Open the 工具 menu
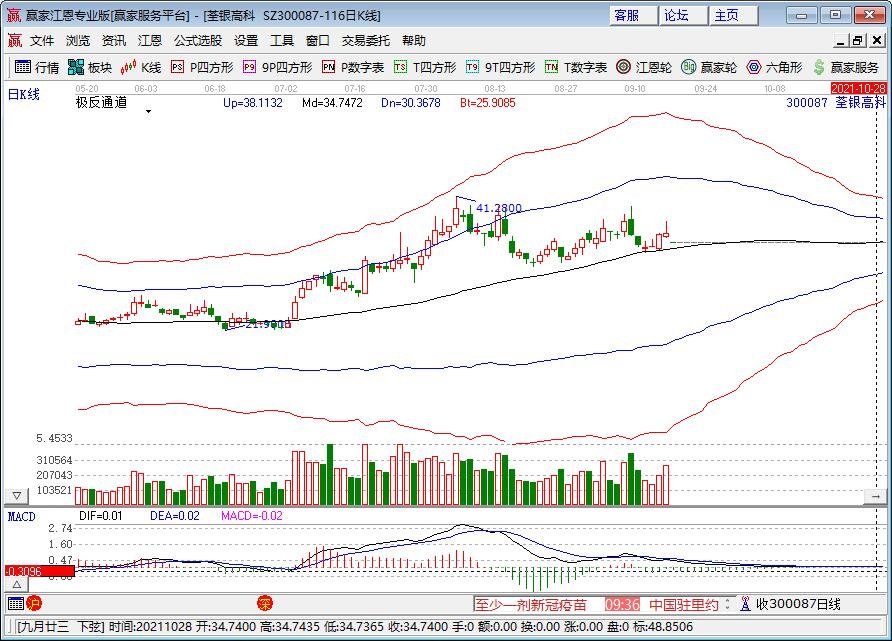The width and height of the screenshot is (892, 641). (282, 41)
